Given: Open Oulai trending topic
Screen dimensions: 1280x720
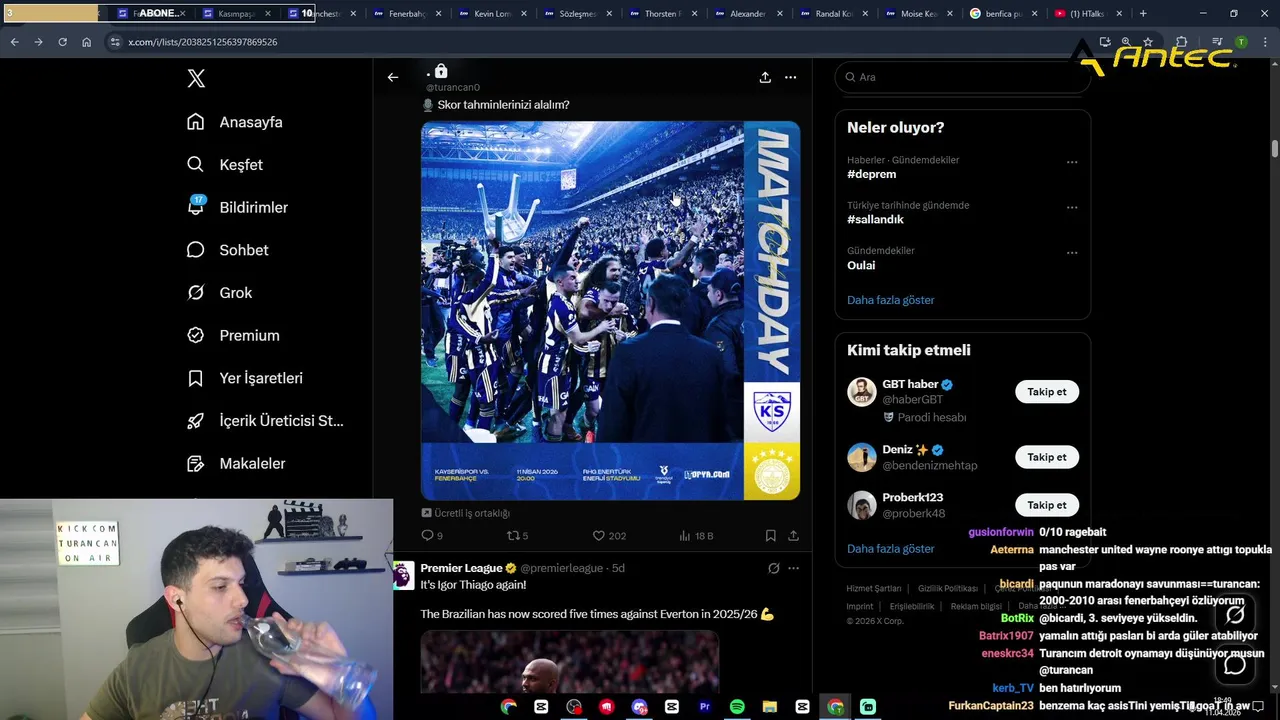Looking at the screenshot, I should click(x=861, y=265).
